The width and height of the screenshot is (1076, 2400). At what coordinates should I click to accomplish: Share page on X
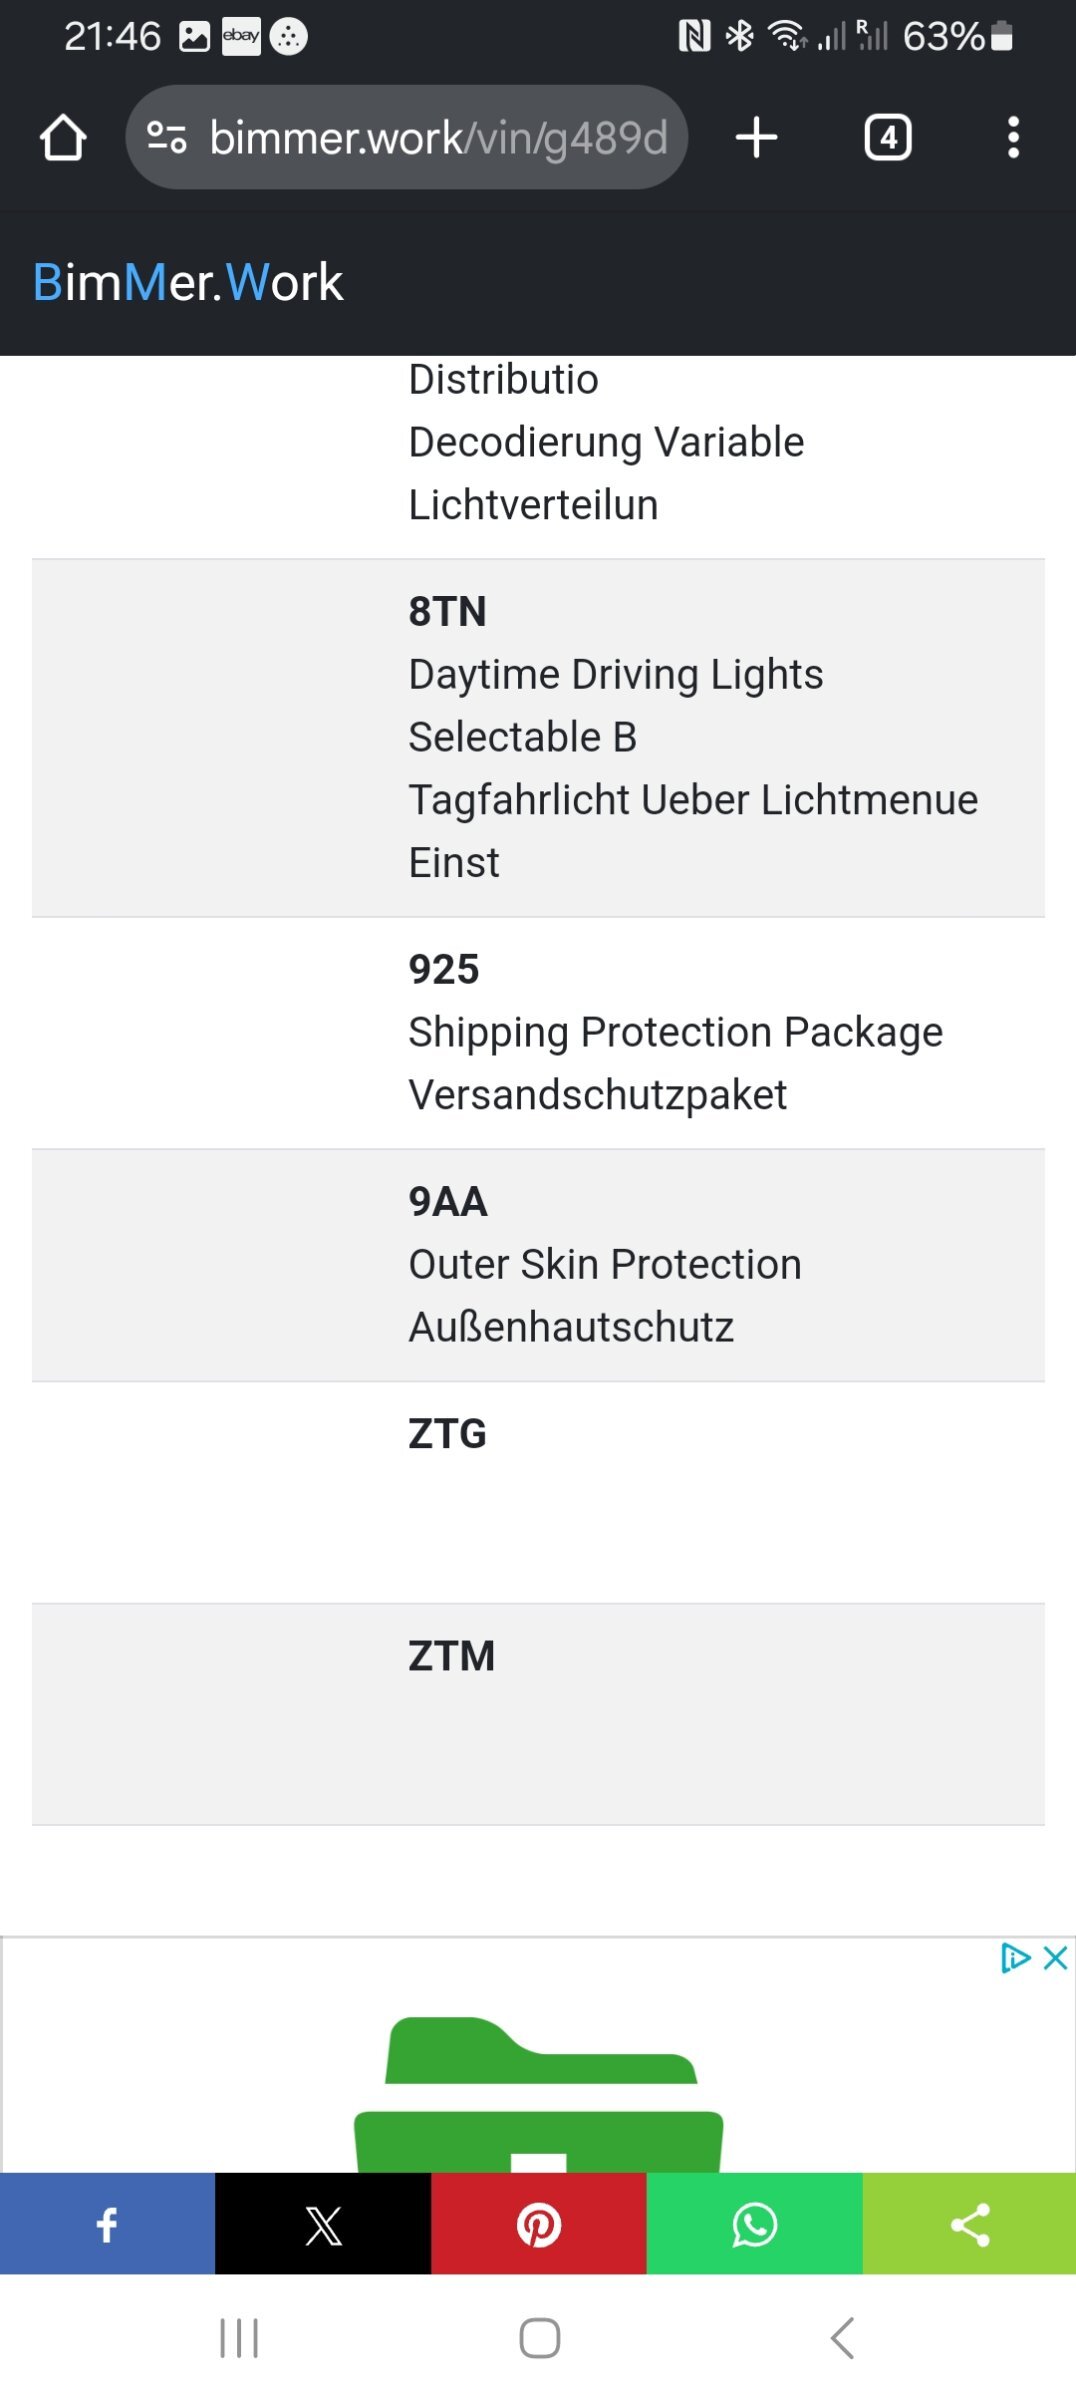(323, 2224)
